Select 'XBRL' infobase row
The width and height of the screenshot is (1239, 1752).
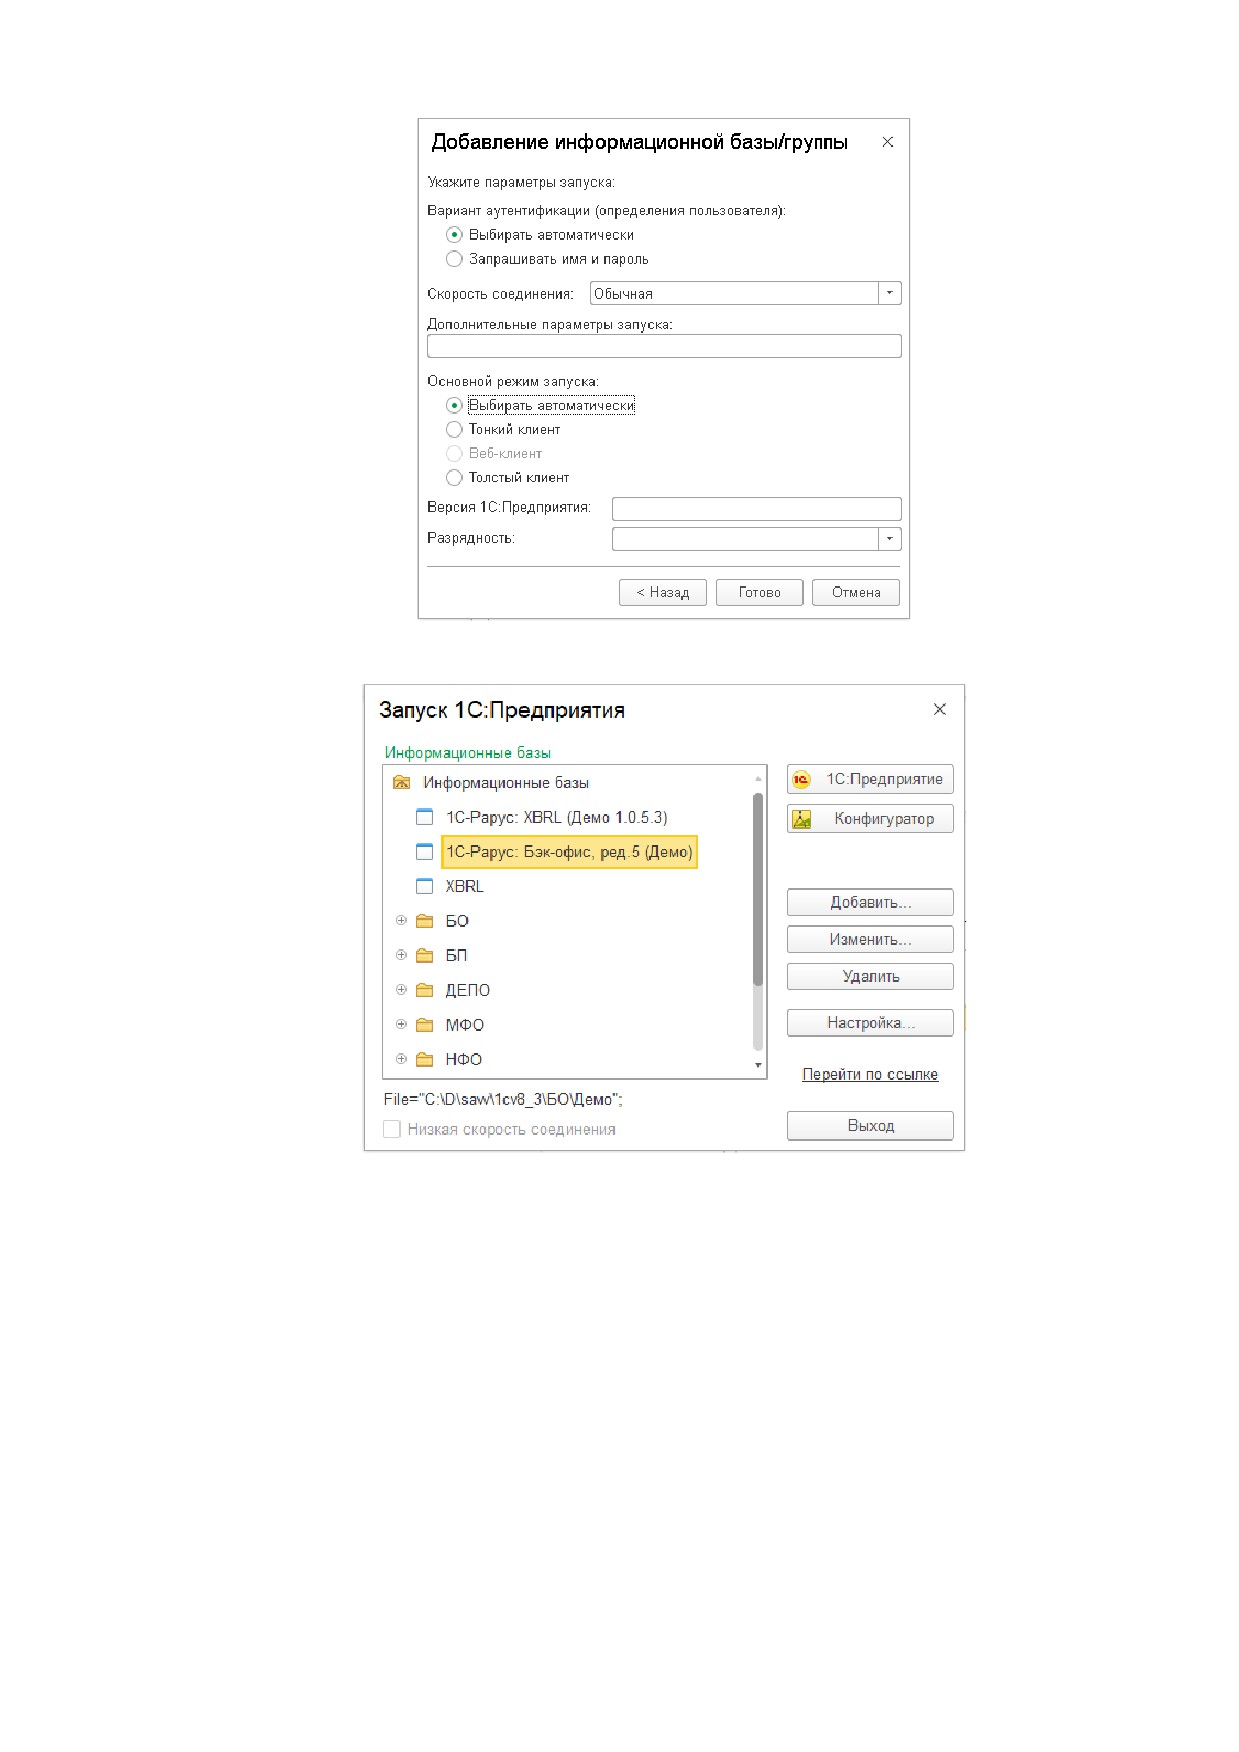464,886
